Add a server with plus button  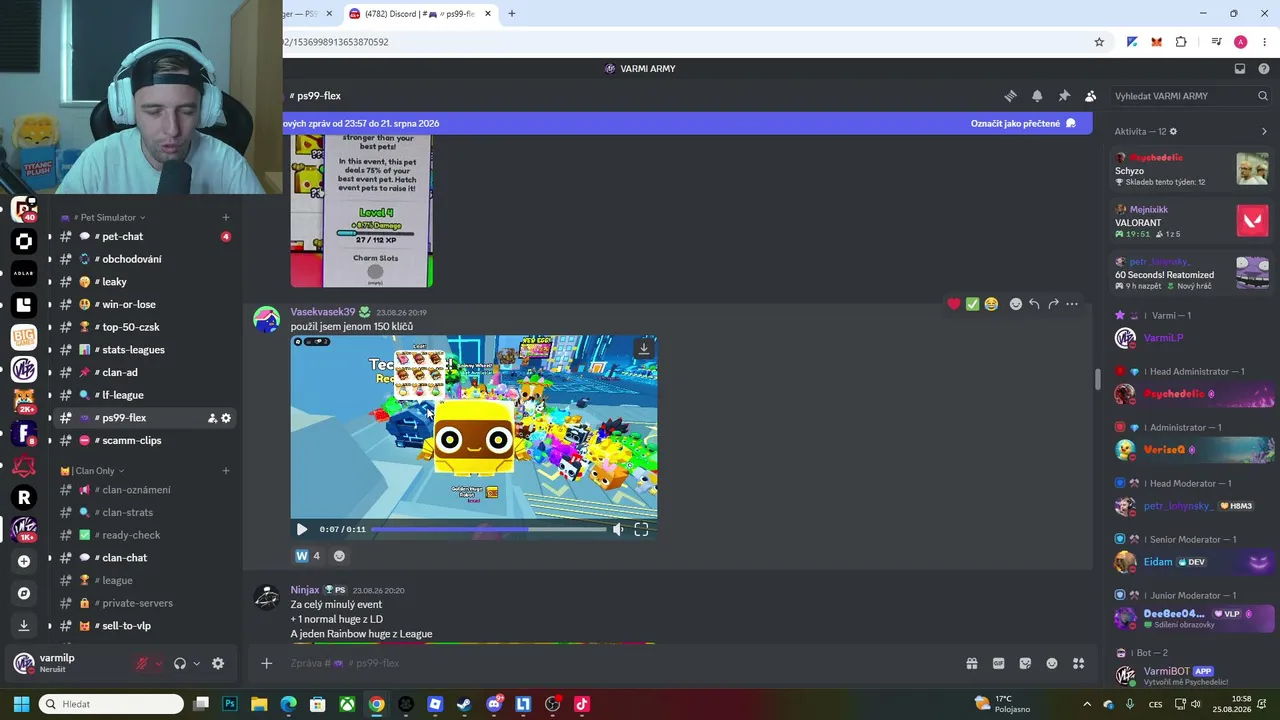click(x=24, y=561)
